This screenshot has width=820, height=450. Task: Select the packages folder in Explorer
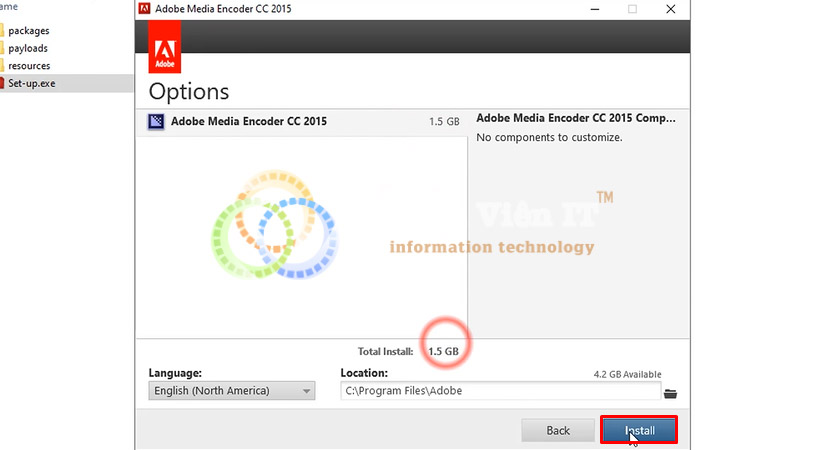29,30
